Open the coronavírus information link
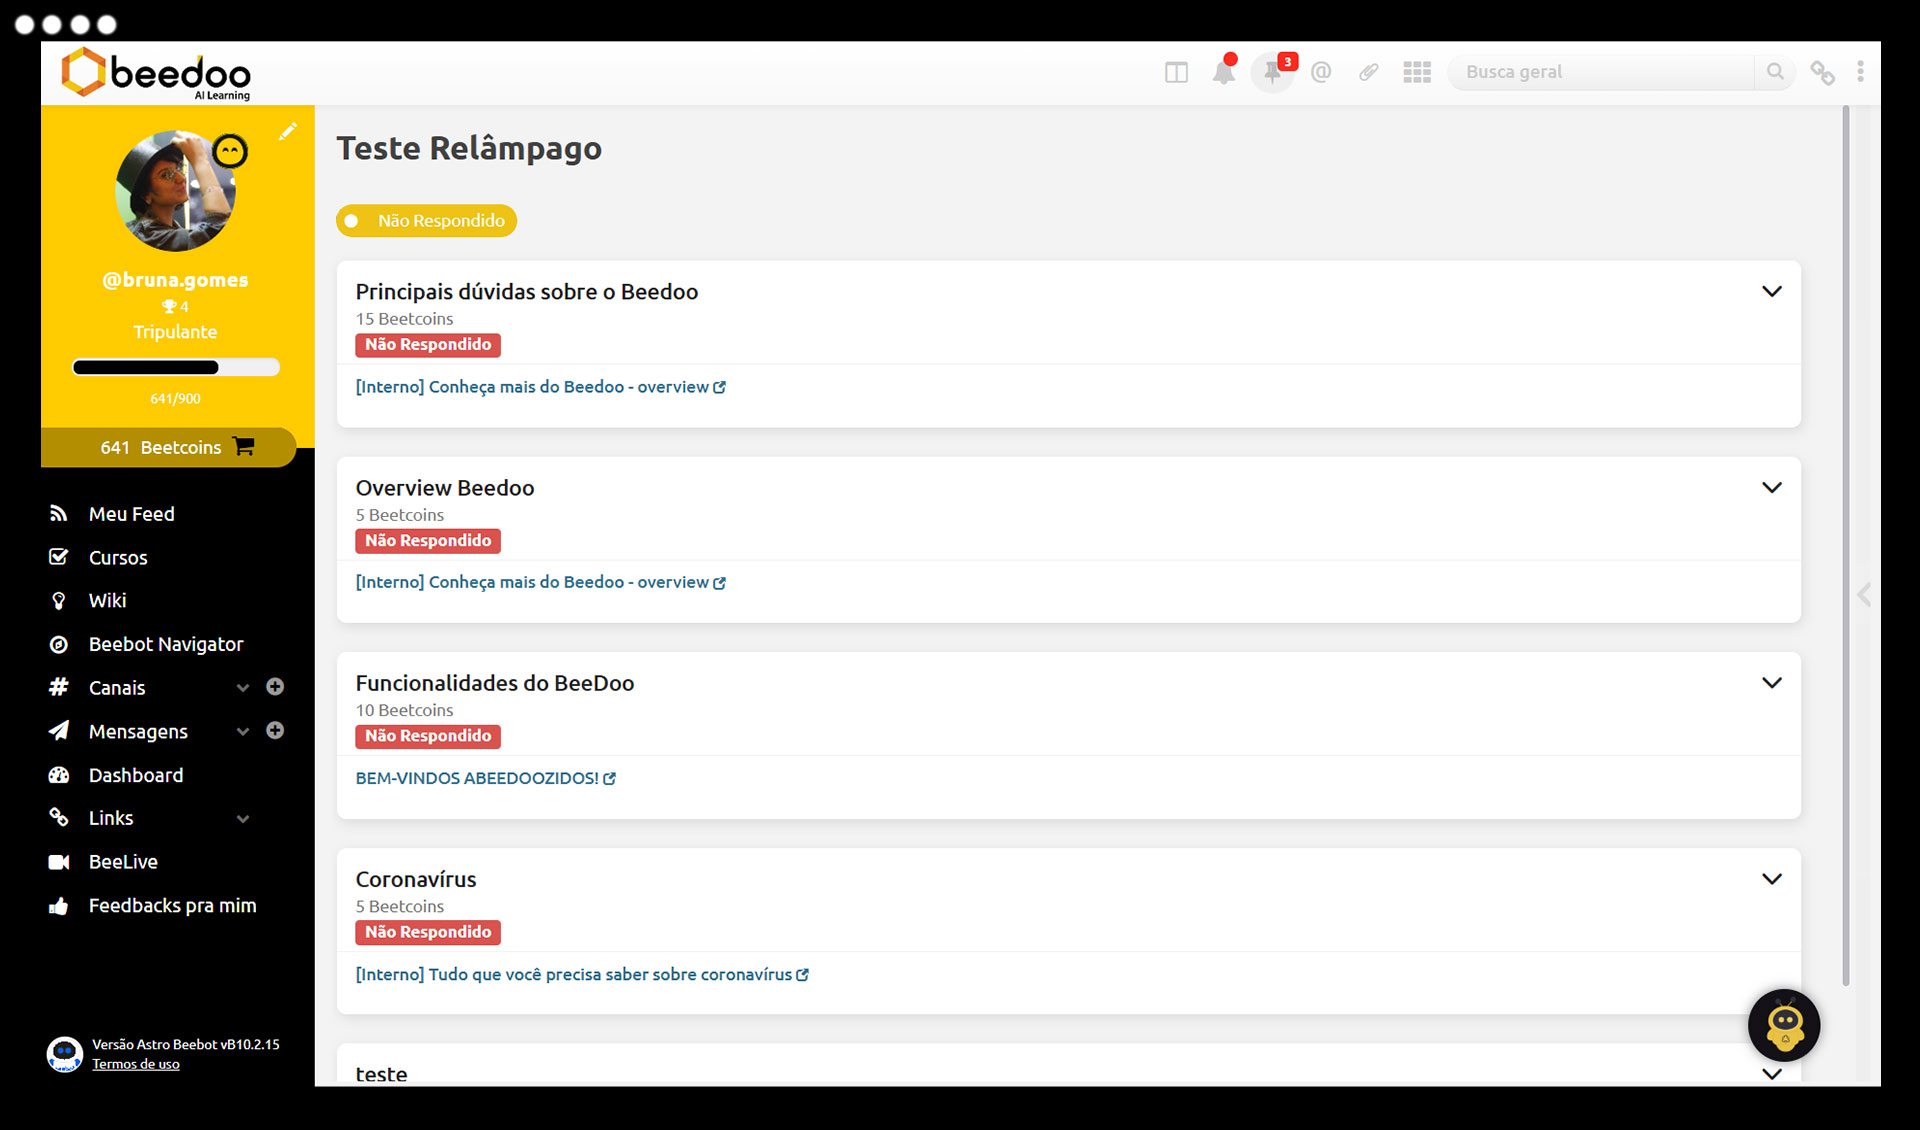 (582, 974)
